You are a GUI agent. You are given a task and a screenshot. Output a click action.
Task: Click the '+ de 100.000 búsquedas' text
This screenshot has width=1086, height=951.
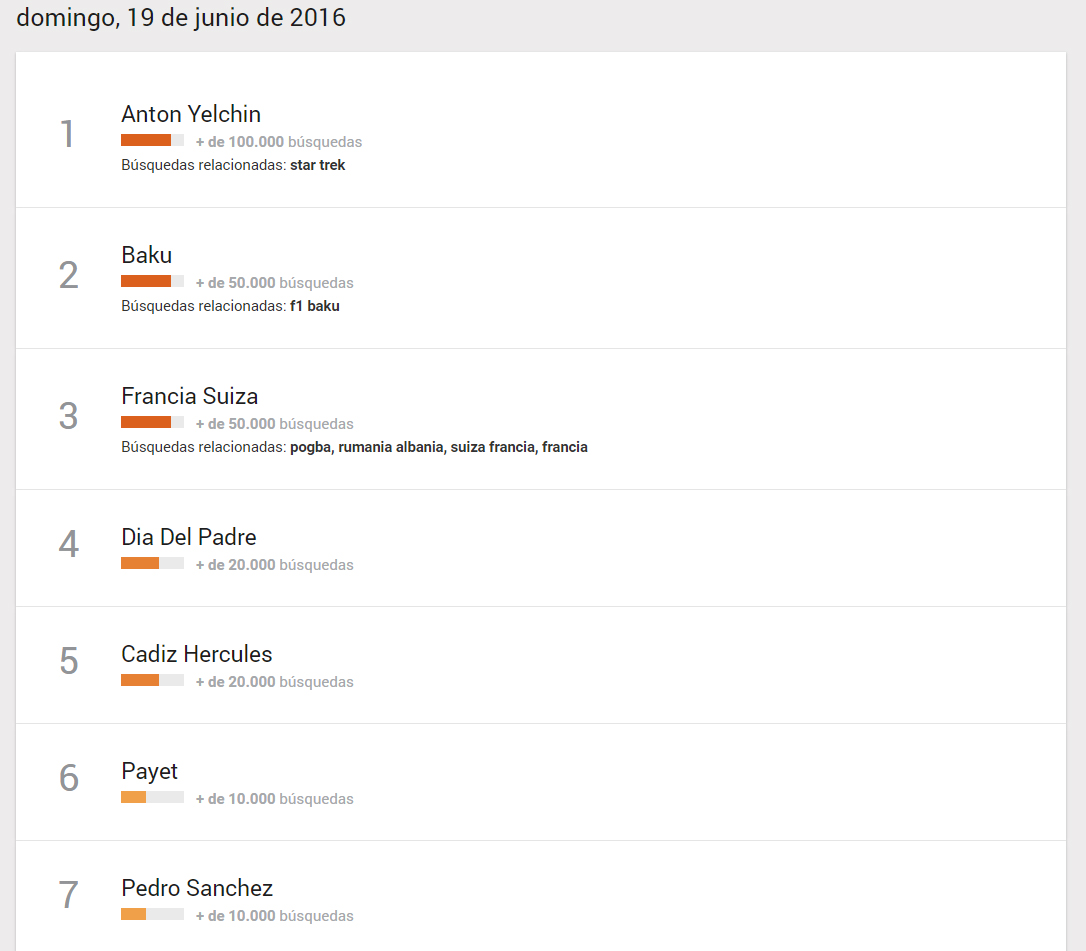278,142
